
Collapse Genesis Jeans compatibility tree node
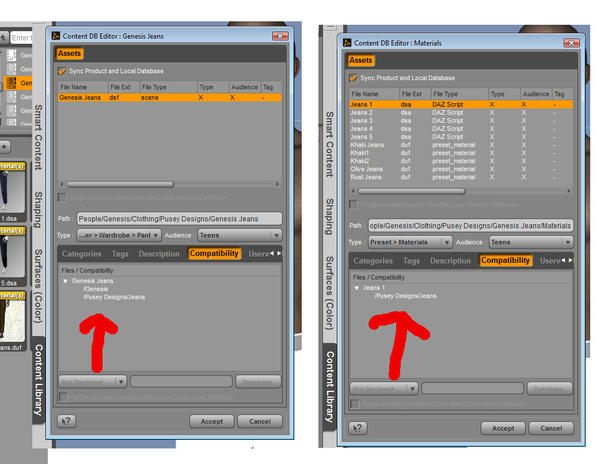[x=65, y=281]
